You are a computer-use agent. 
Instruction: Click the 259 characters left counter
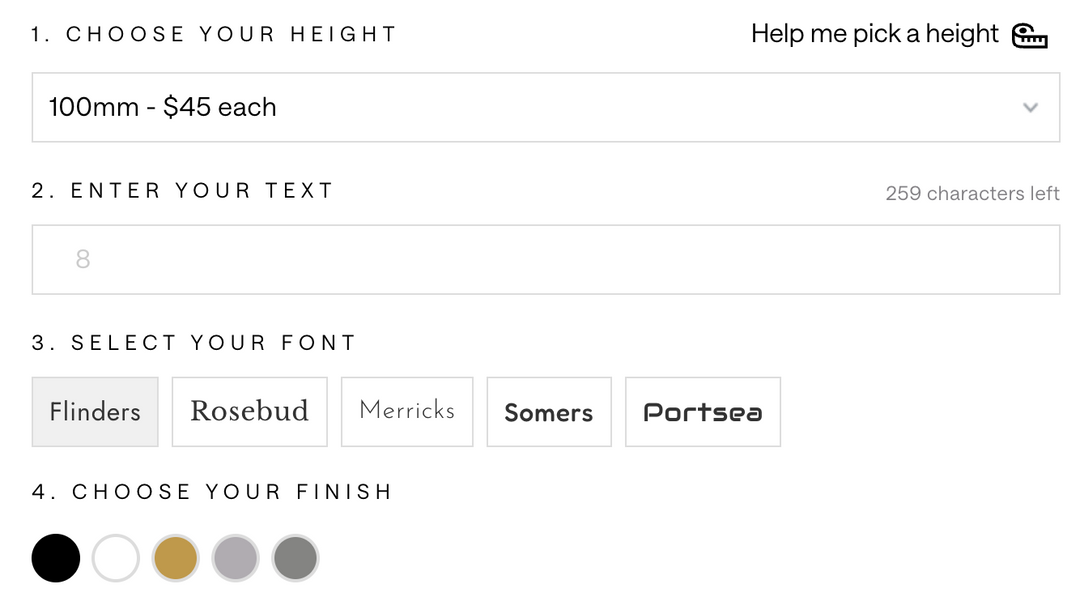[x=972, y=194]
